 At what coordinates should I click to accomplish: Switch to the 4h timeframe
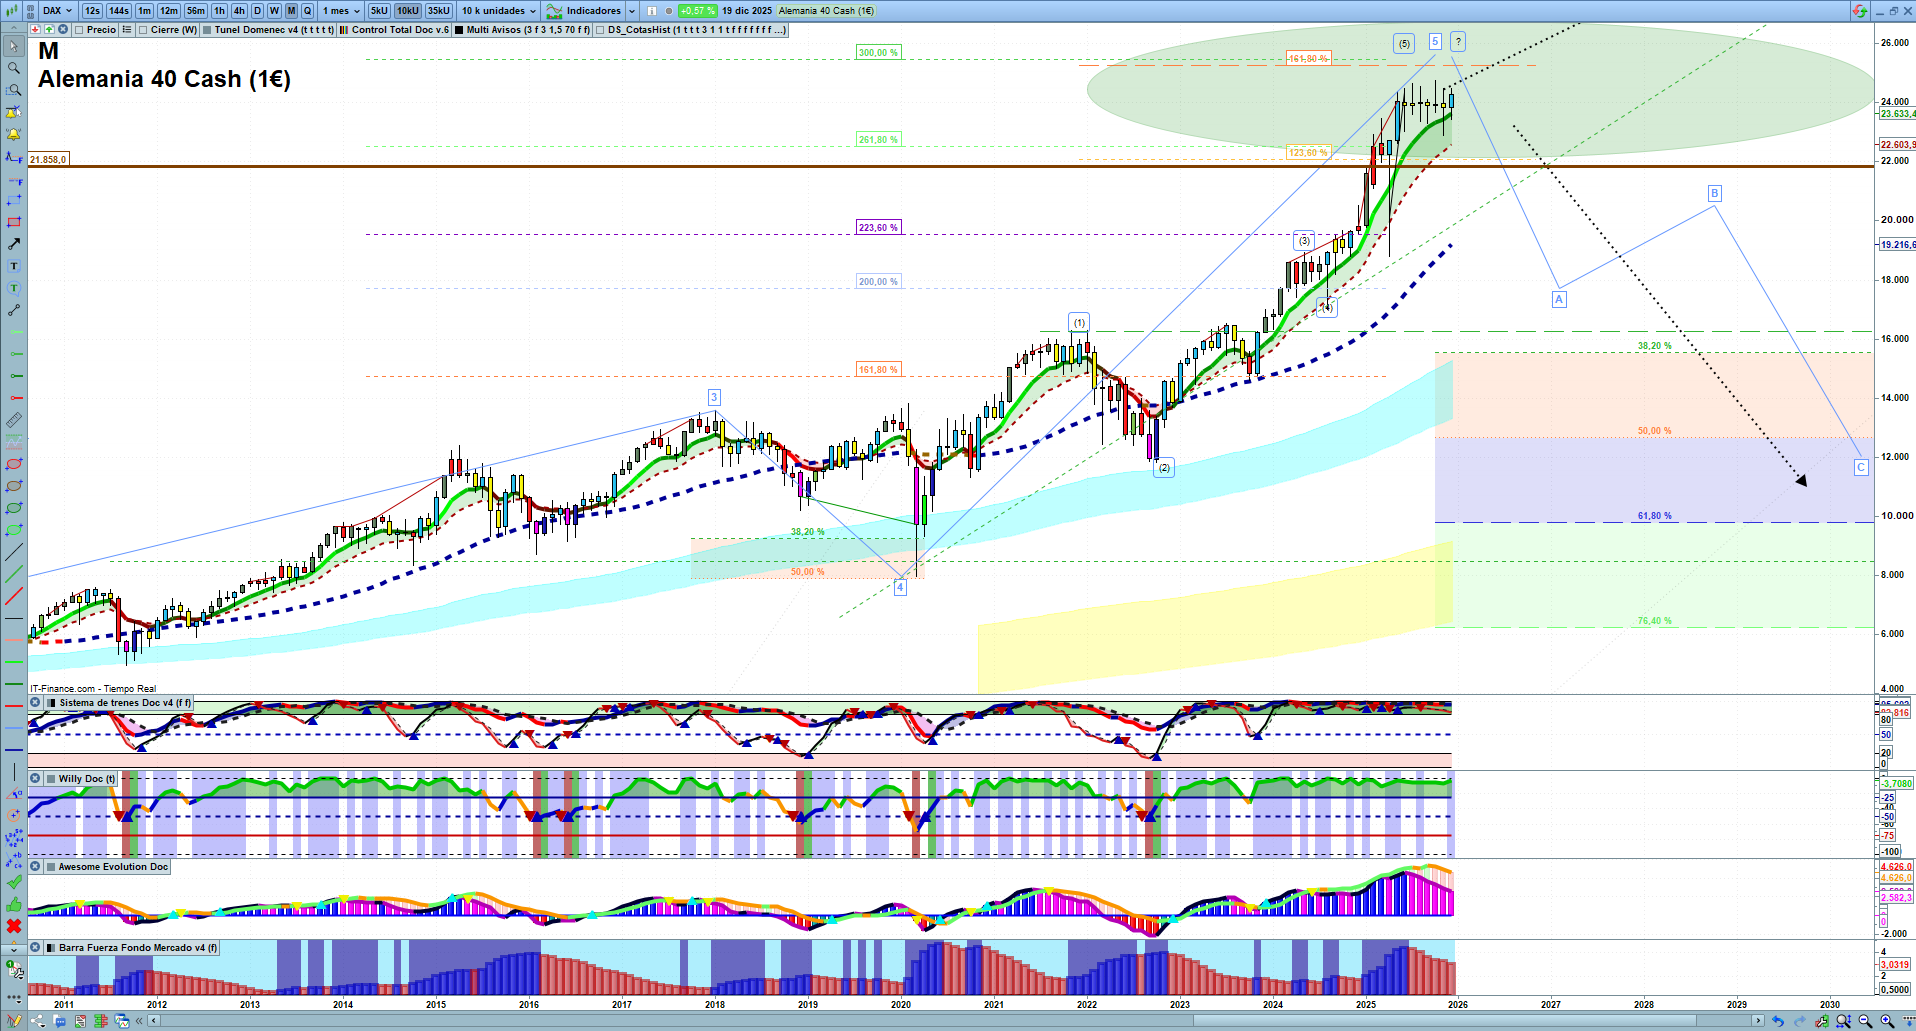(239, 11)
